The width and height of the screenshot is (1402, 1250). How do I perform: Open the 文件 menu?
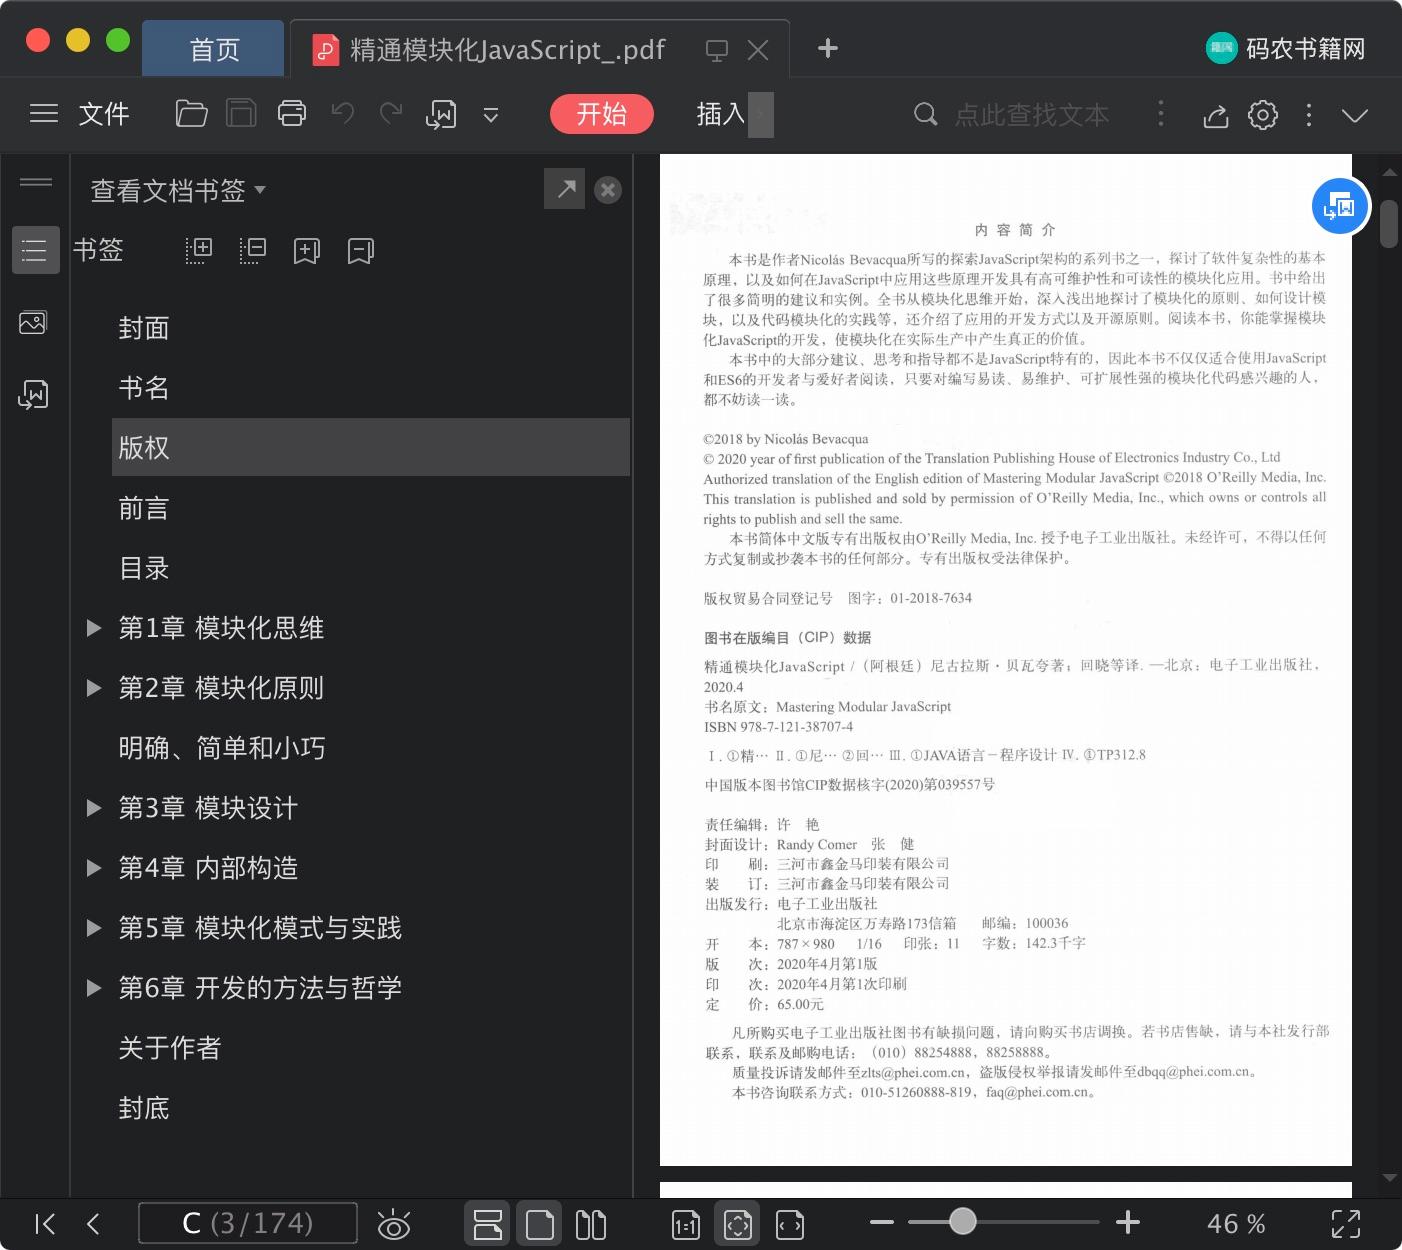(x=104, y=114)
